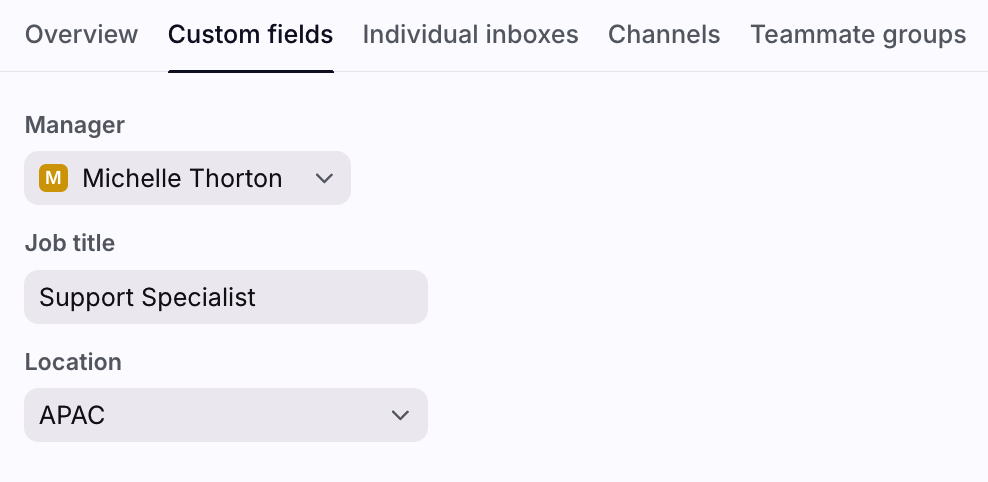Click the Manager field label
Viewport: 988px width, 482px height.
point(75,125)
